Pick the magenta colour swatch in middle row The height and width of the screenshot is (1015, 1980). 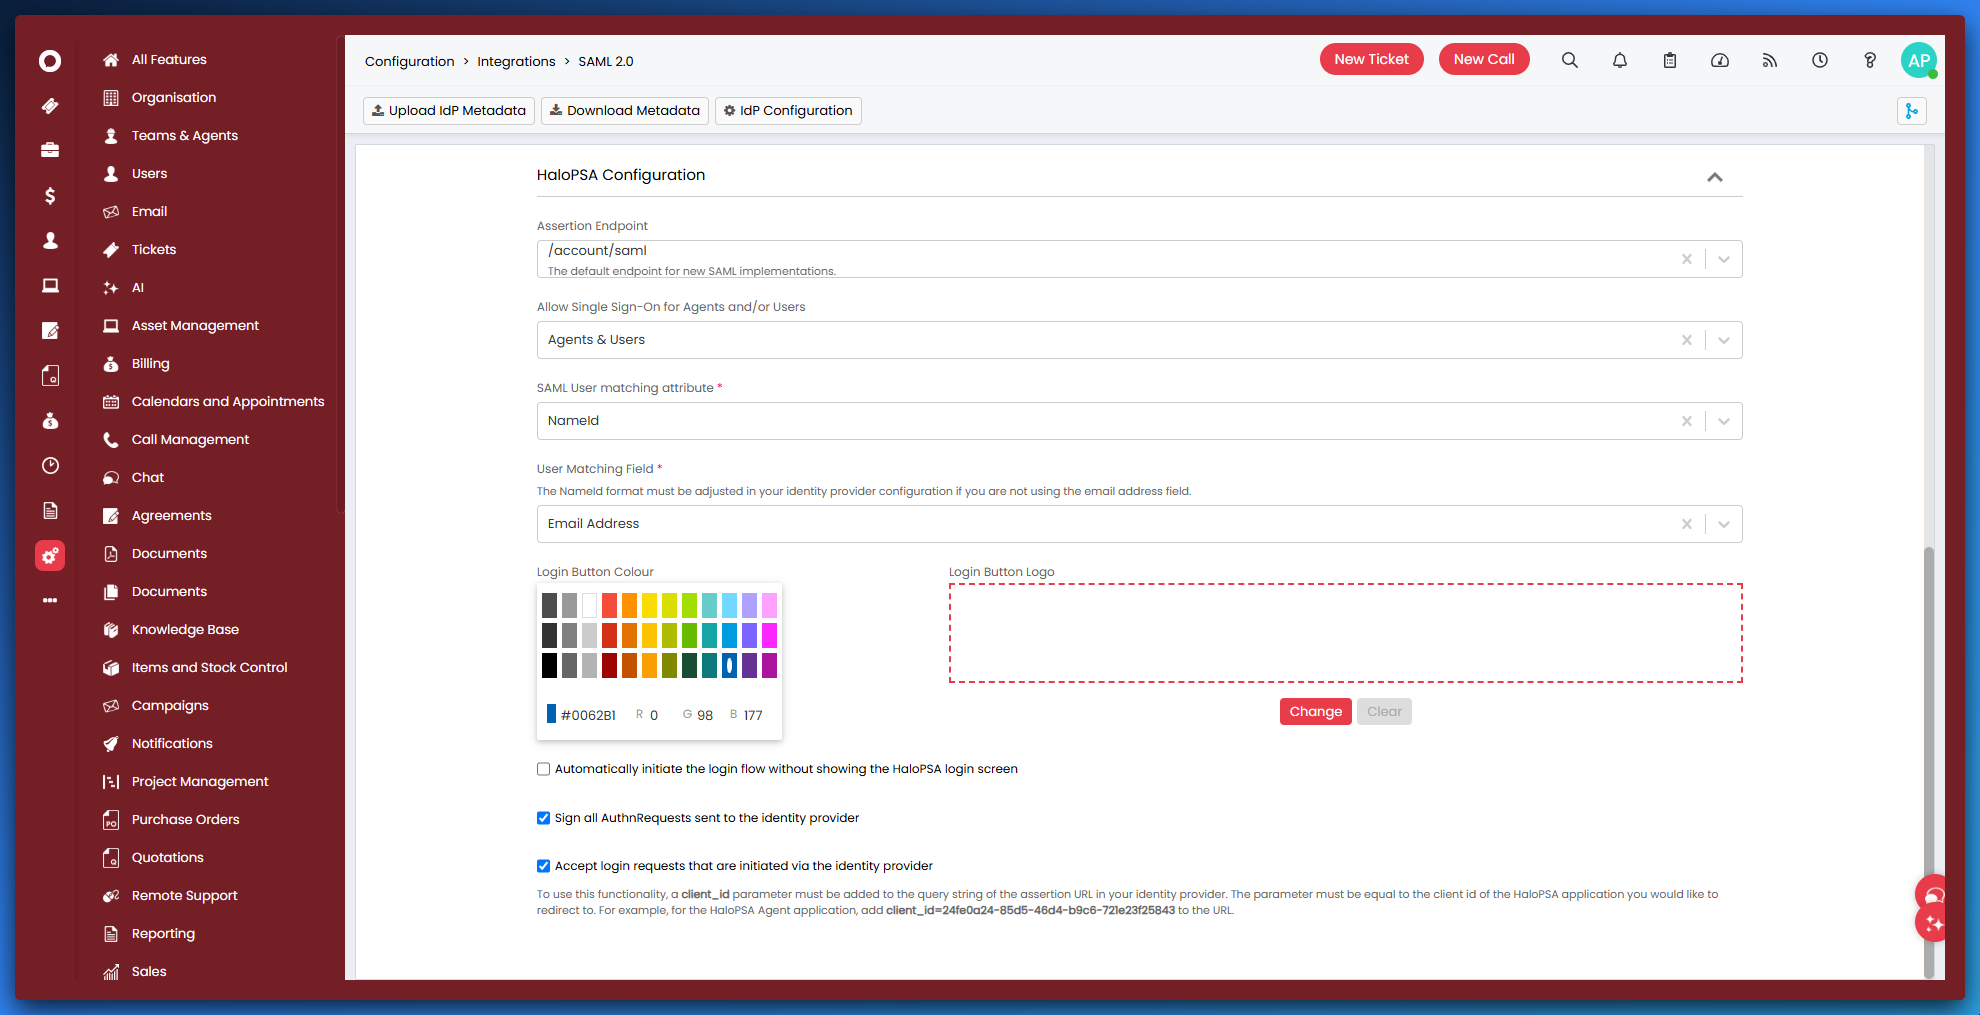coord(769,635)
